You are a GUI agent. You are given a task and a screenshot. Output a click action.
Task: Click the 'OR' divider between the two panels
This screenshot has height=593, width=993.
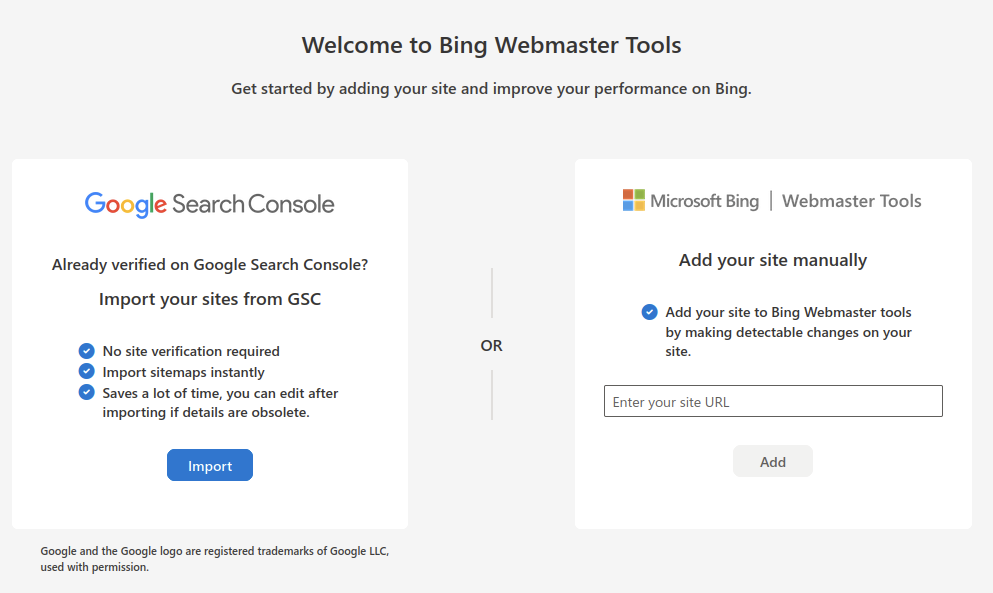click(491, 345)
